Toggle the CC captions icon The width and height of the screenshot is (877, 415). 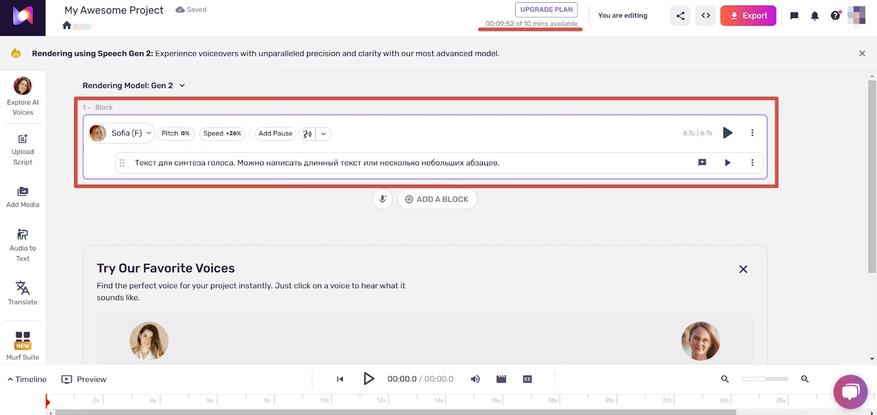(527, 379)
